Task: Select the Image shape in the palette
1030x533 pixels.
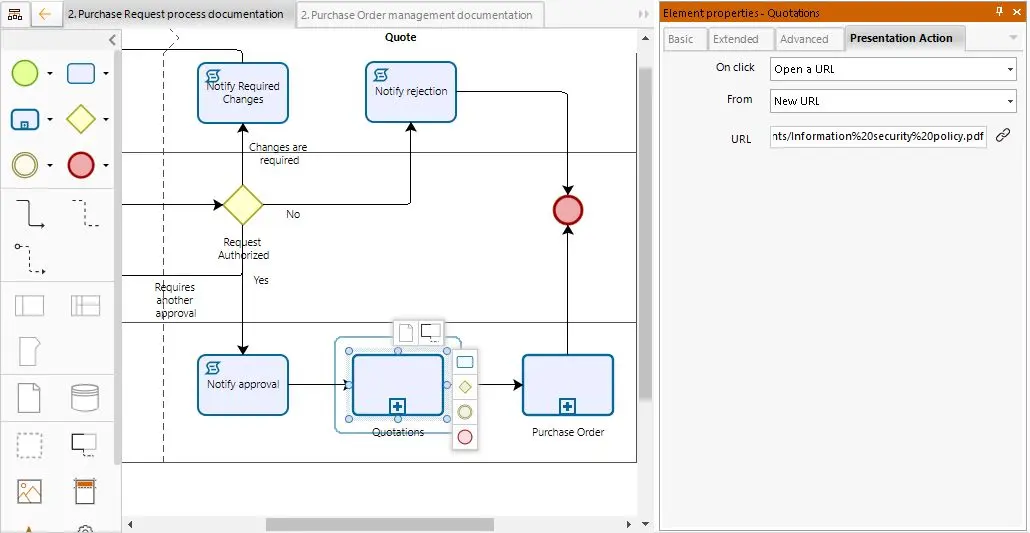Action: [30, 492]
